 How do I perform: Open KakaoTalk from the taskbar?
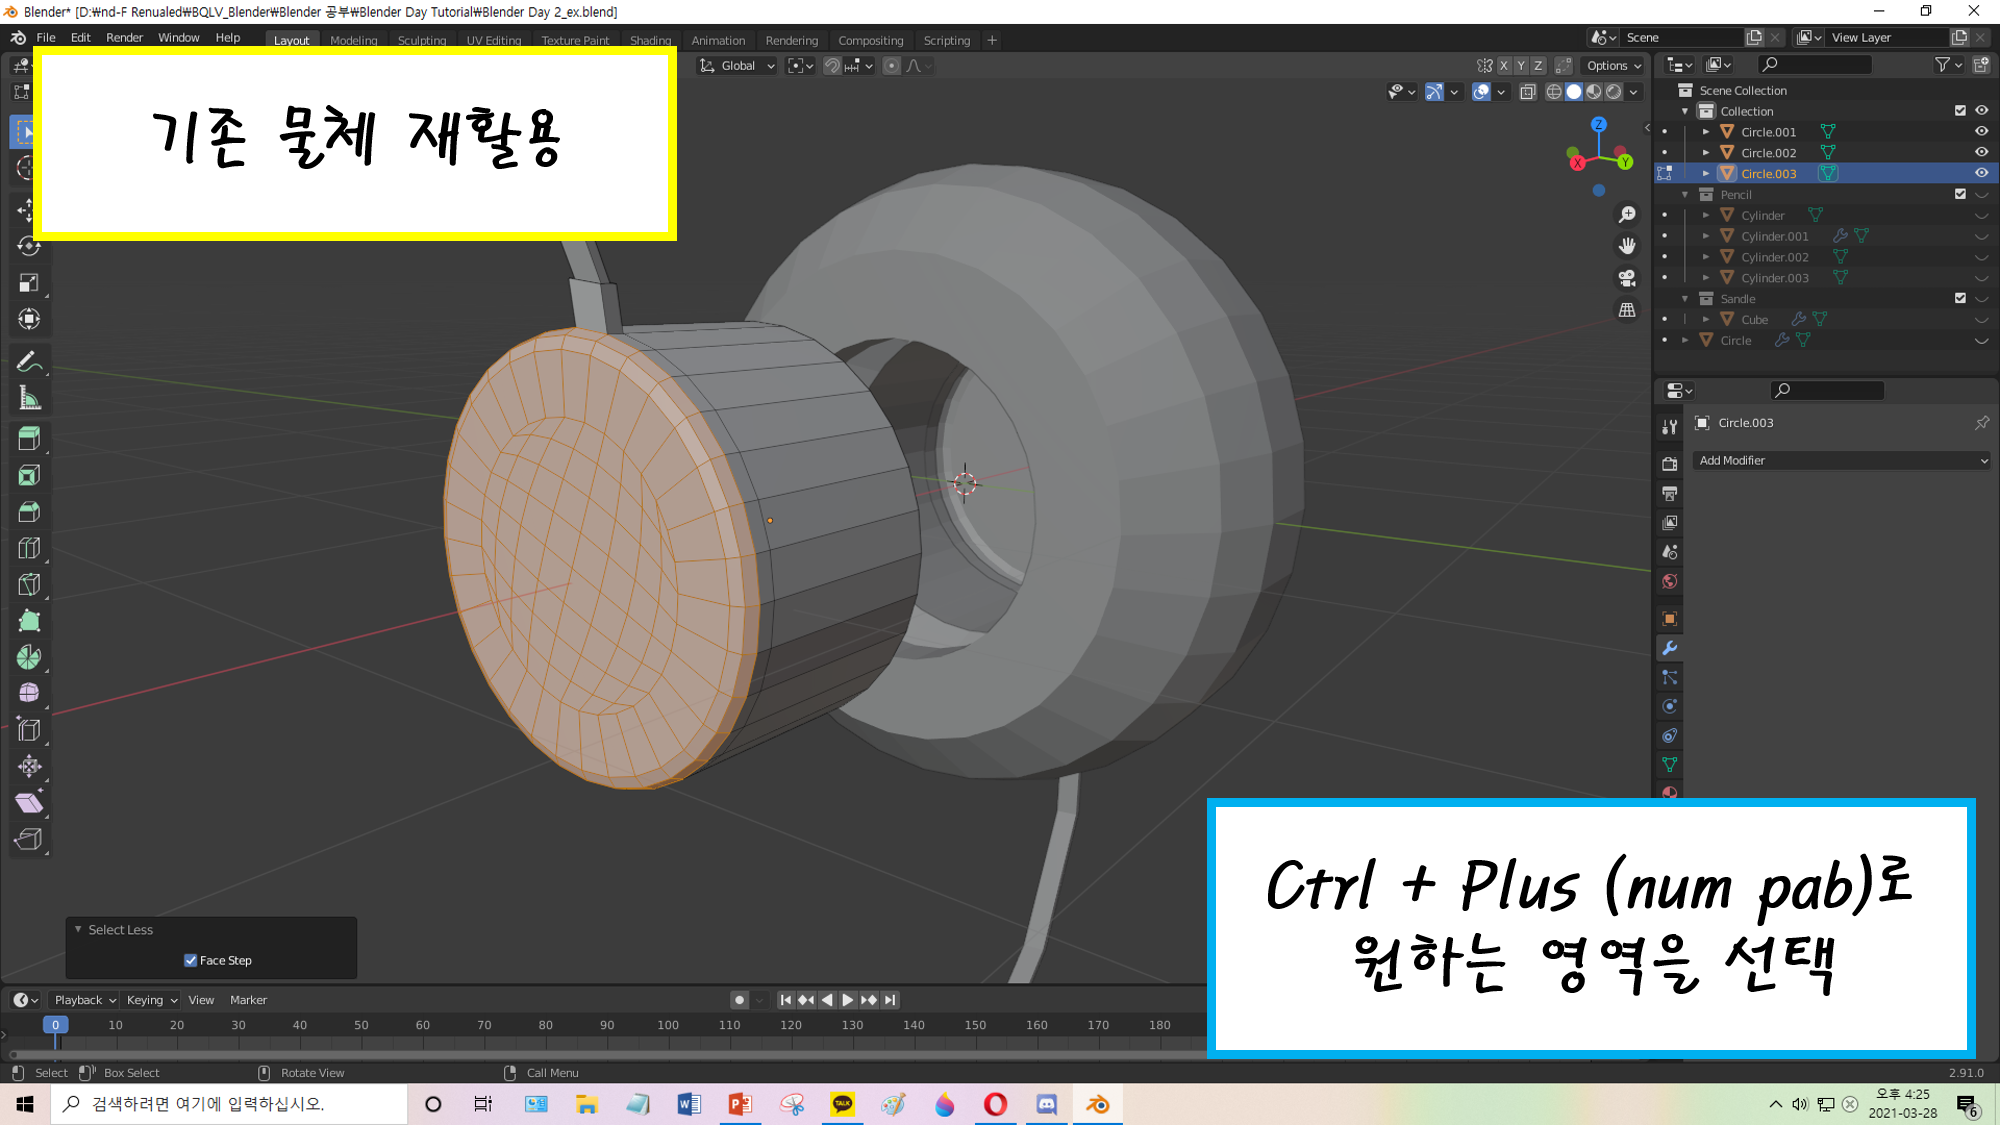point(842,1104)
